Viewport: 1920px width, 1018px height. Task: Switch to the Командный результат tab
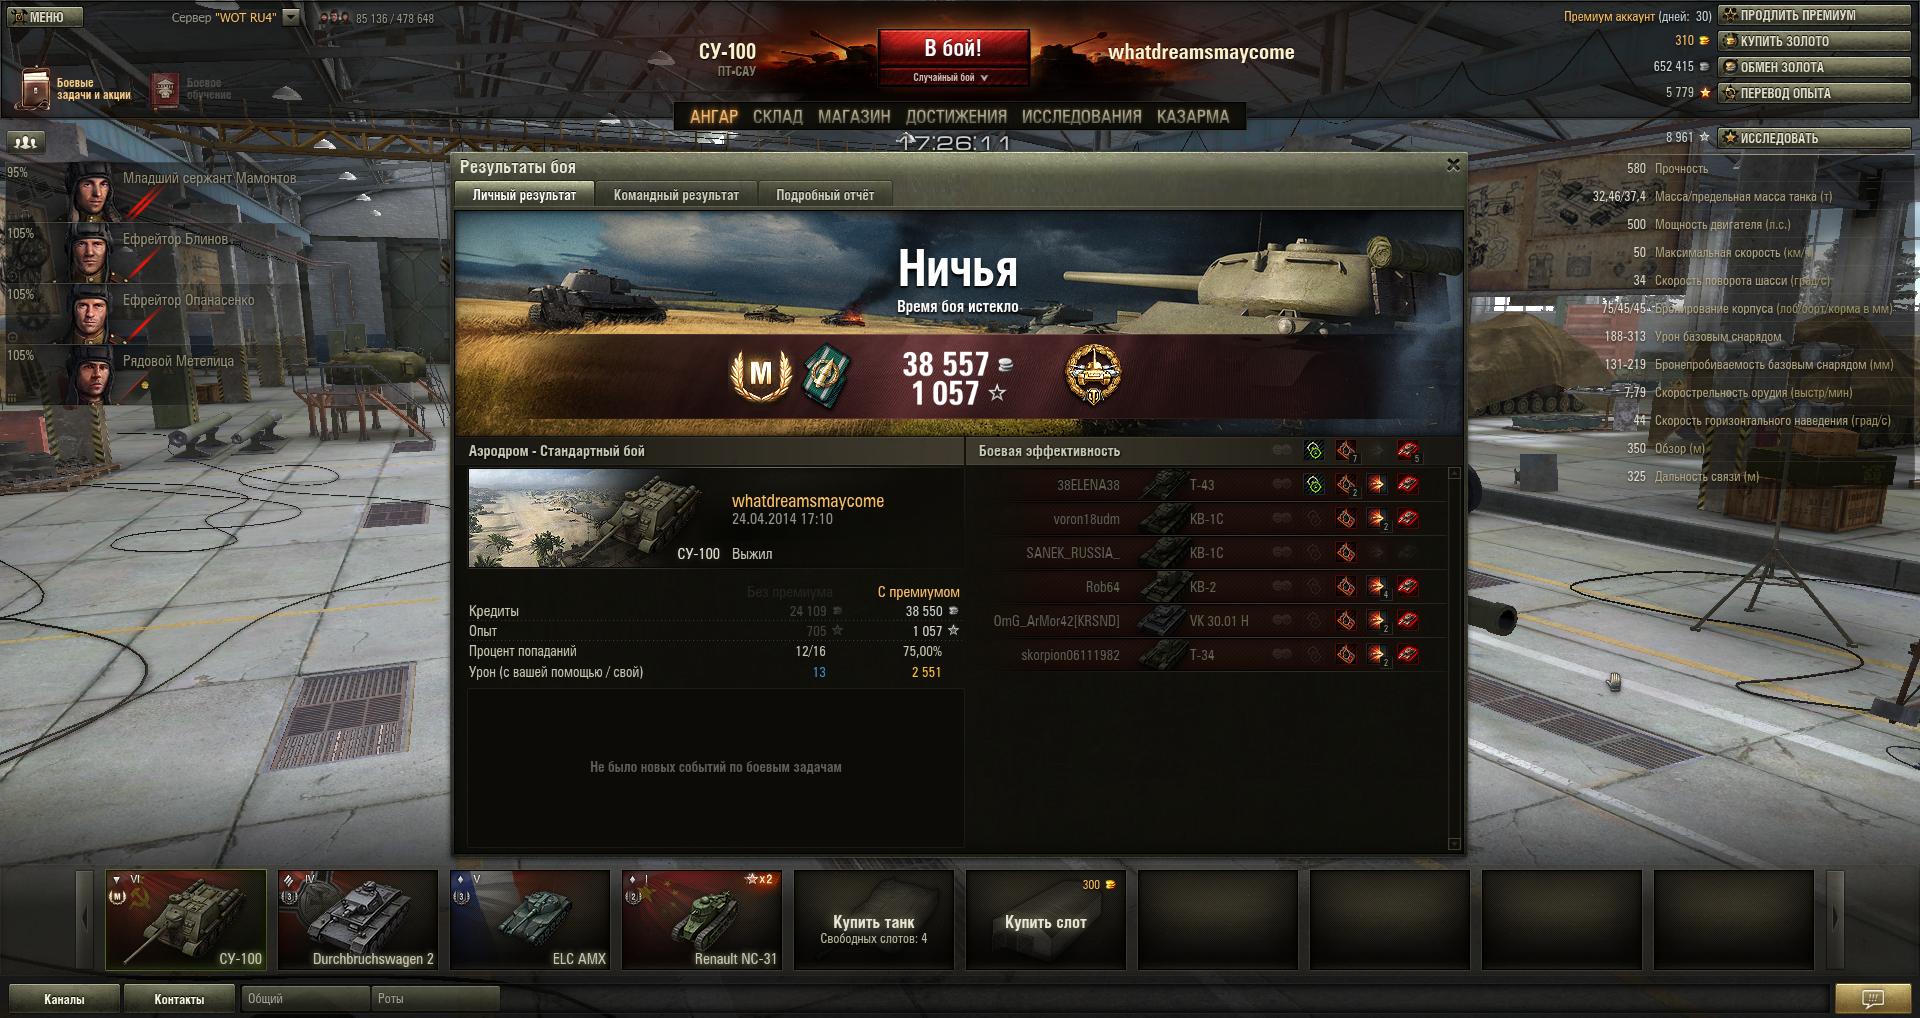tap(676, 195)
